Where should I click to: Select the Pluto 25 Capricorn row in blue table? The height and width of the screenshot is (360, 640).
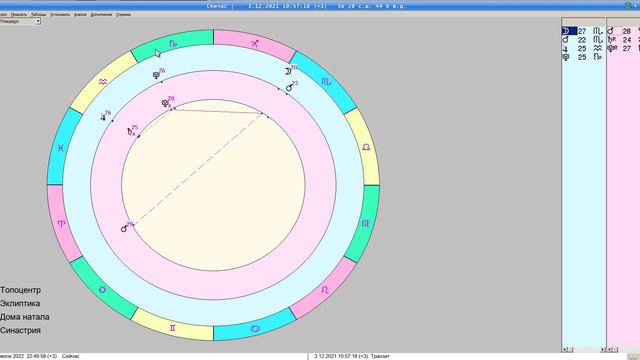click(x=583, y=57)
